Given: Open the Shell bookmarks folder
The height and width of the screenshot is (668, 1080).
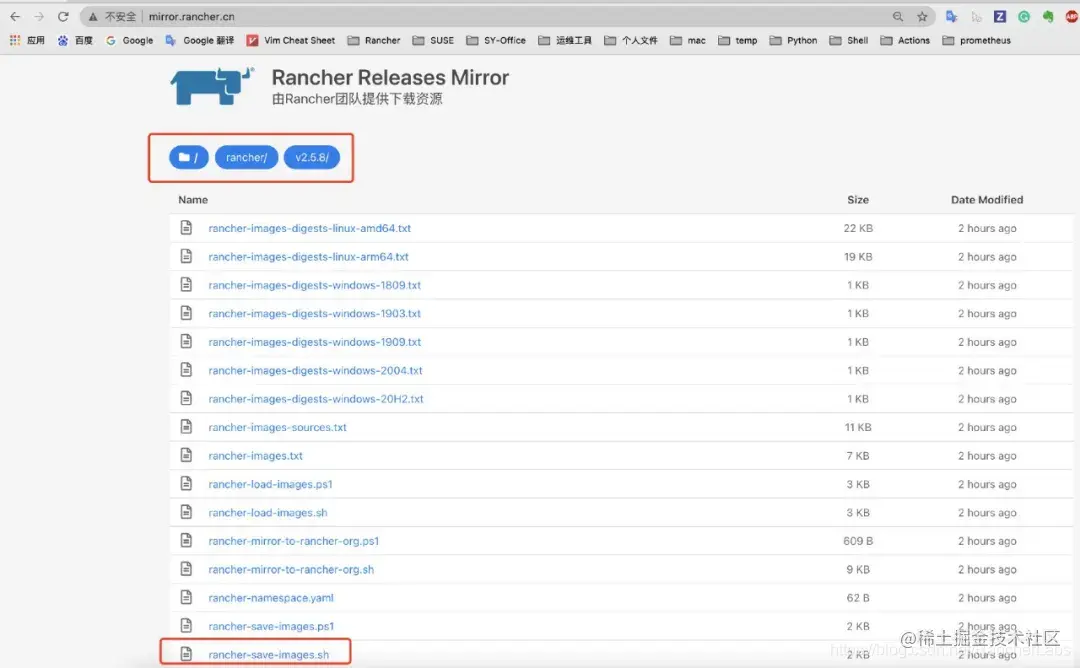Looking at the screenshot, I should point(849,41).
